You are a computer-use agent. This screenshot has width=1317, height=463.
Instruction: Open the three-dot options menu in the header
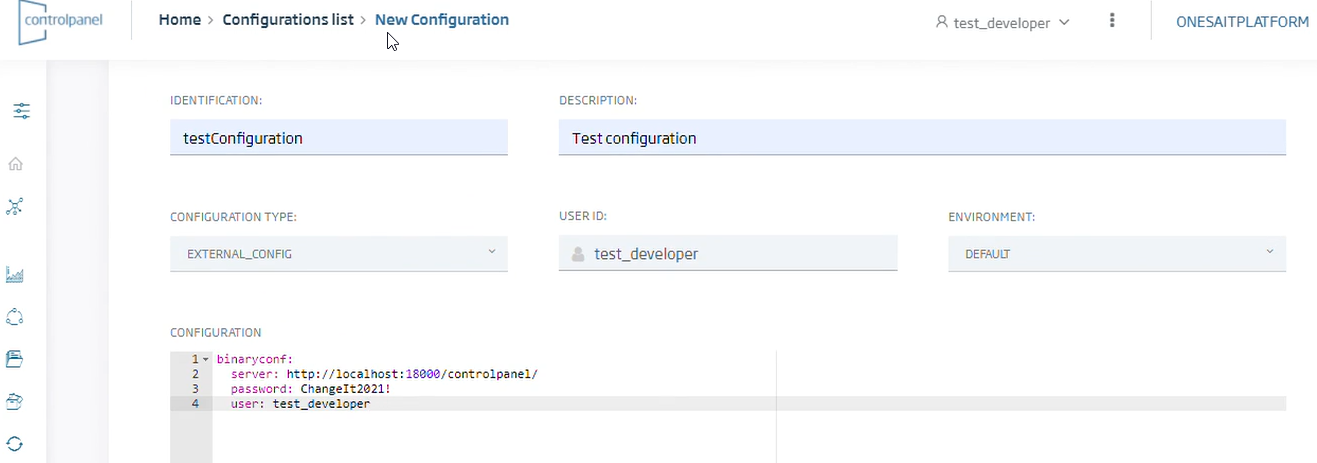coord(1112,21)
